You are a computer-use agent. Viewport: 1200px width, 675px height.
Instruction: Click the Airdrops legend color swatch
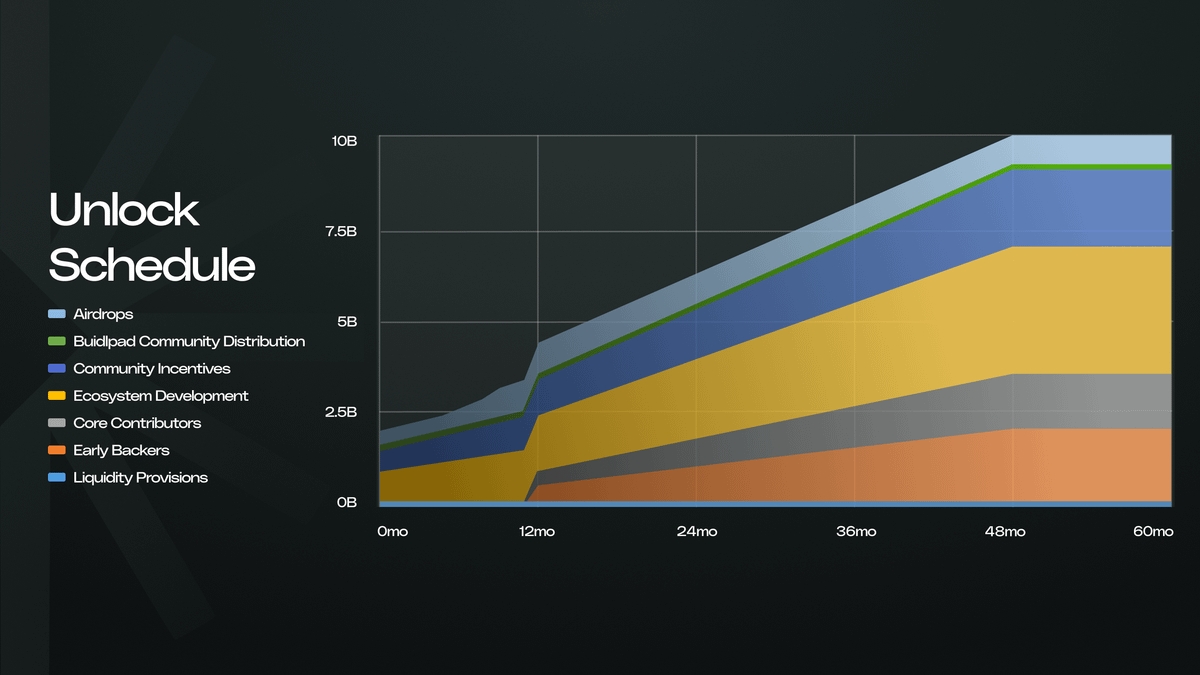tap(57, 315)
